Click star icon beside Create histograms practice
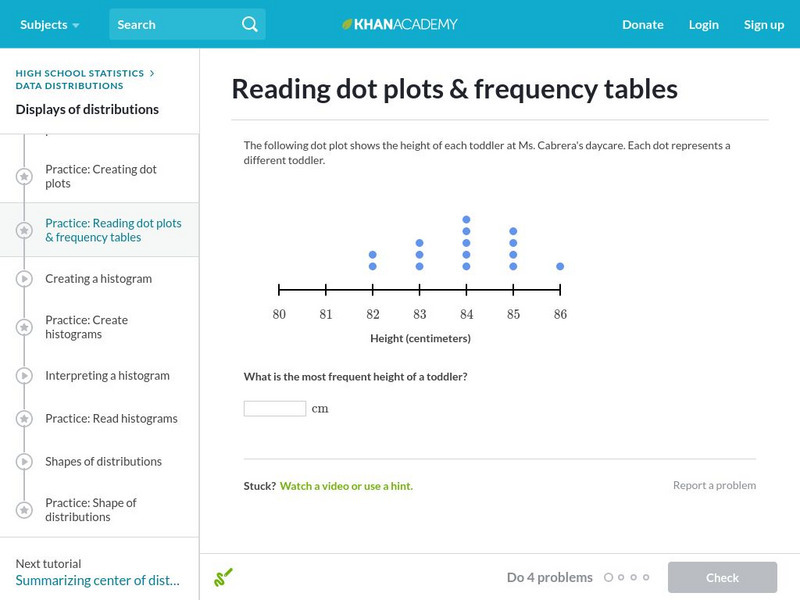The height and width of the screenshot is (600, 800). [24, 328]
